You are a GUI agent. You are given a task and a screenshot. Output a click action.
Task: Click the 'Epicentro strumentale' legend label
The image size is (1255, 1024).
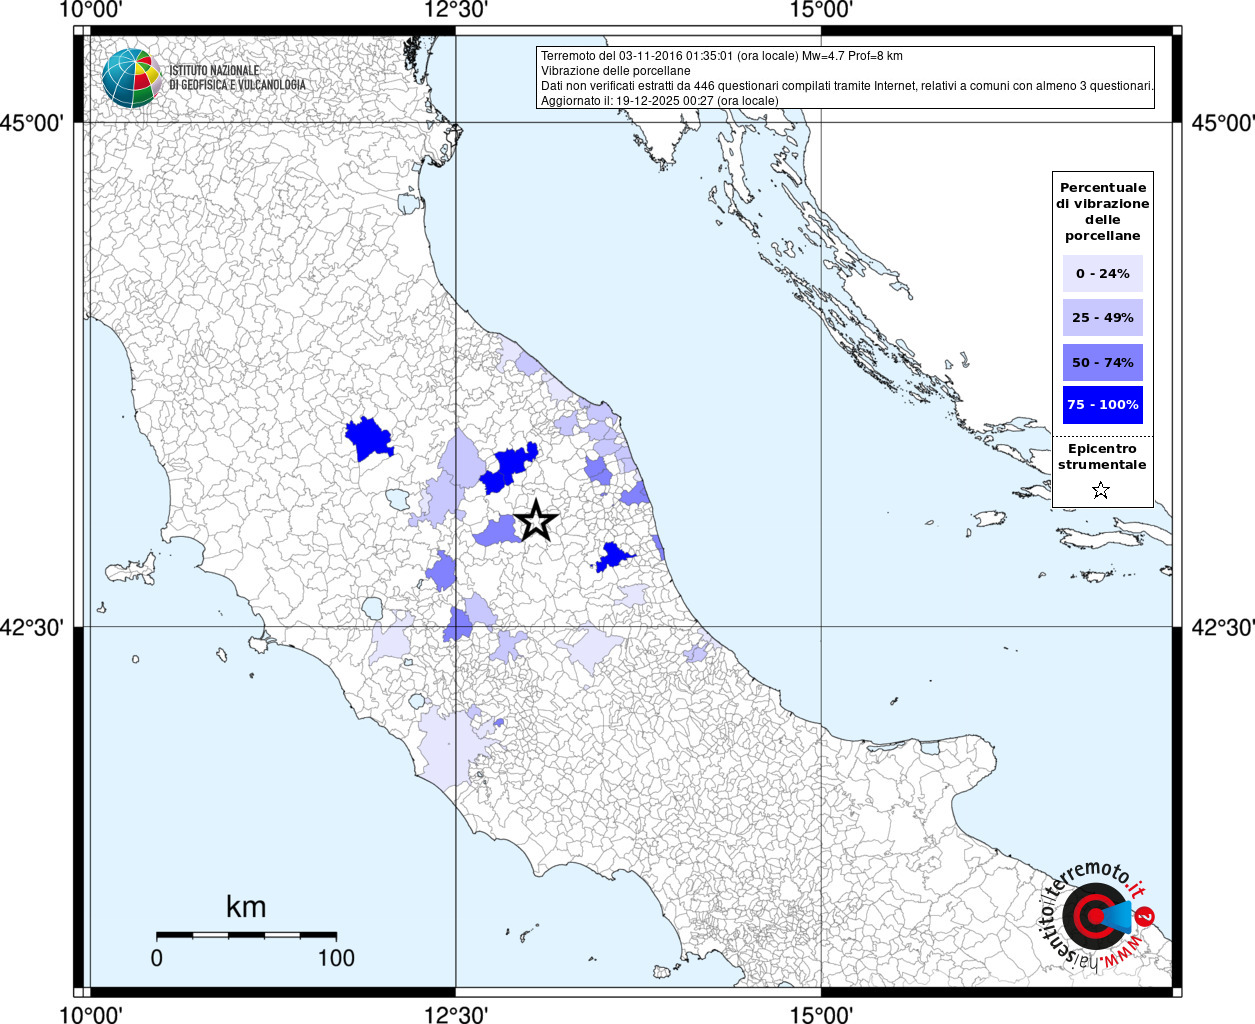(x=1102, y=457)
